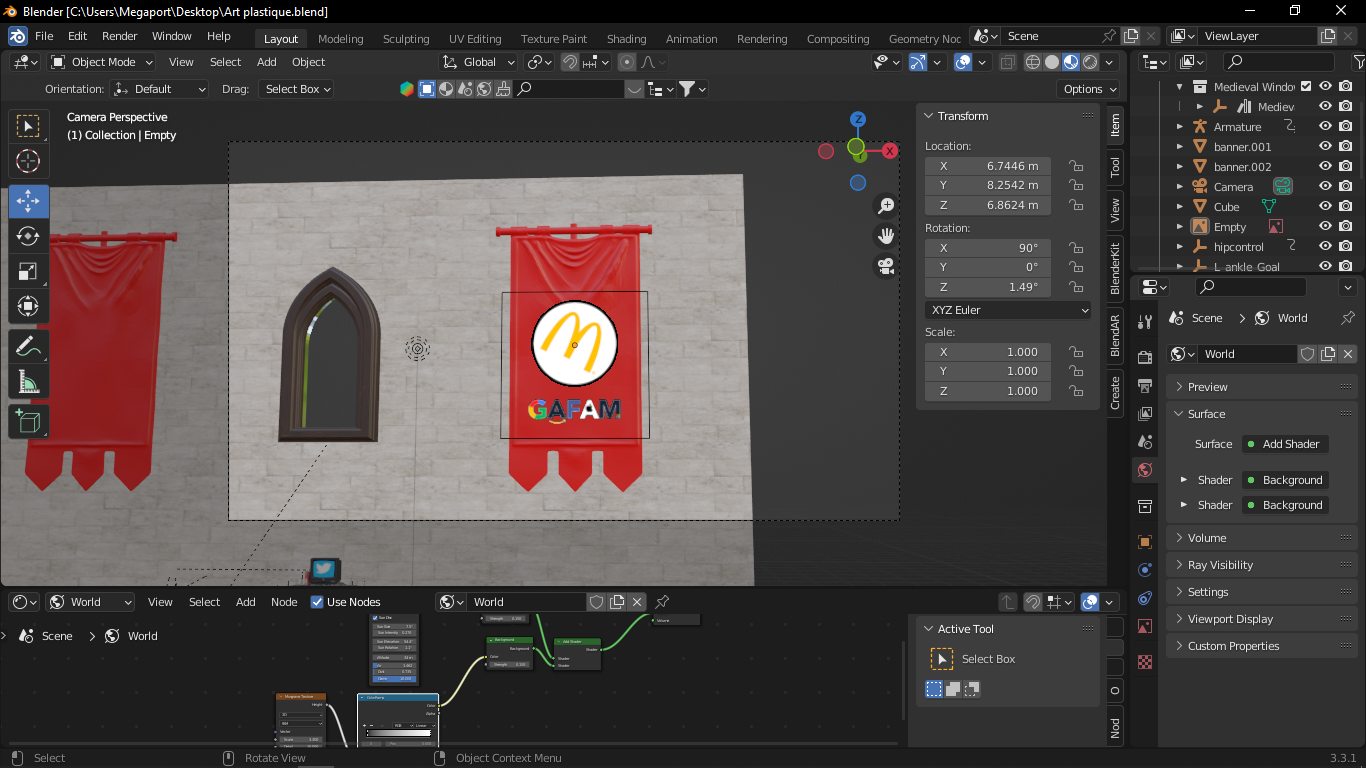Open the Object Mode dropdown

[102, 62]
